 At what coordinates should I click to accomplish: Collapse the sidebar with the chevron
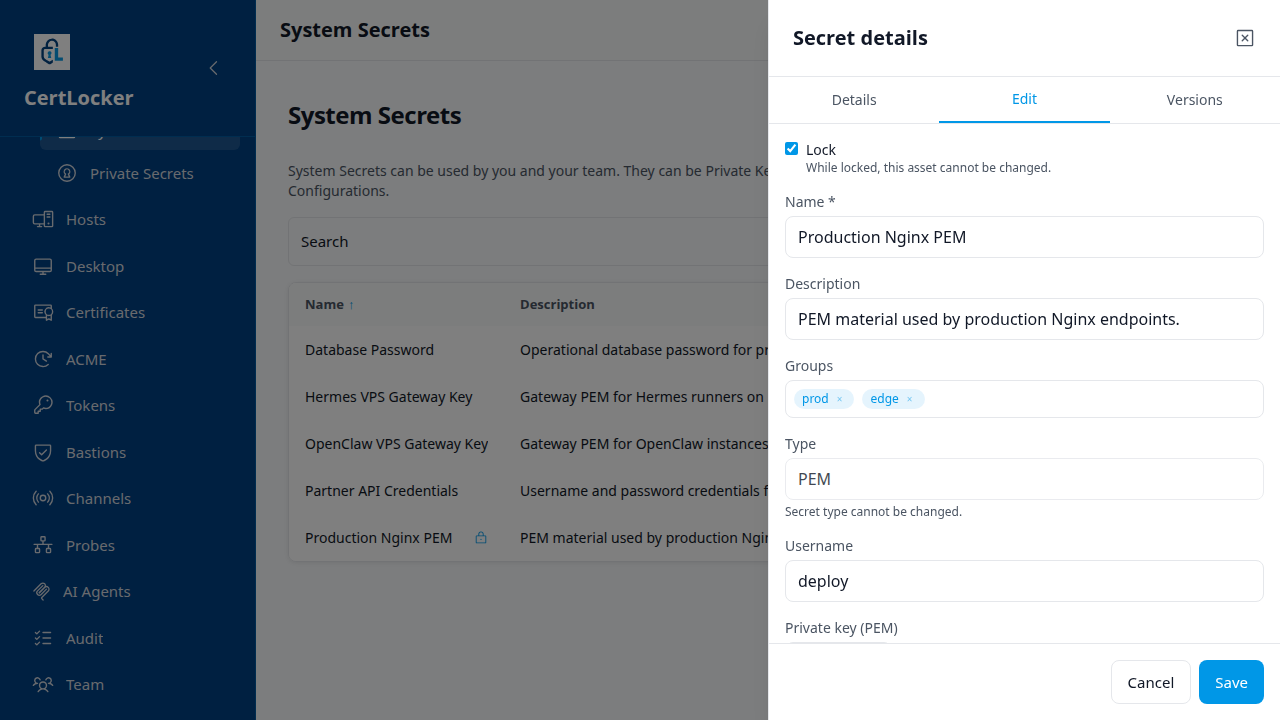[x=213, y=68]
